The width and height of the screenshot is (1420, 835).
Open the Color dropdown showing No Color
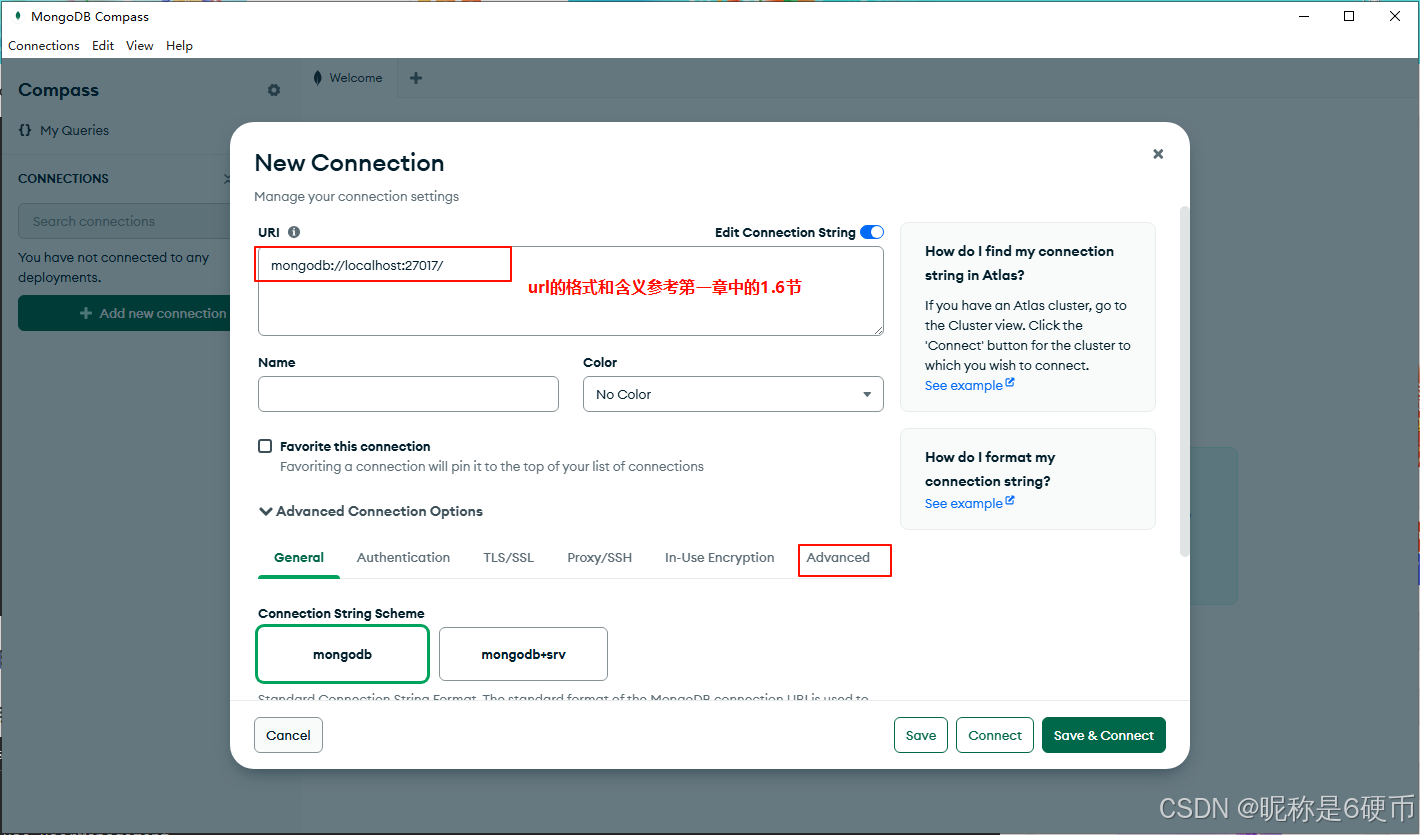pyautogui.click(x=733, y=394)
